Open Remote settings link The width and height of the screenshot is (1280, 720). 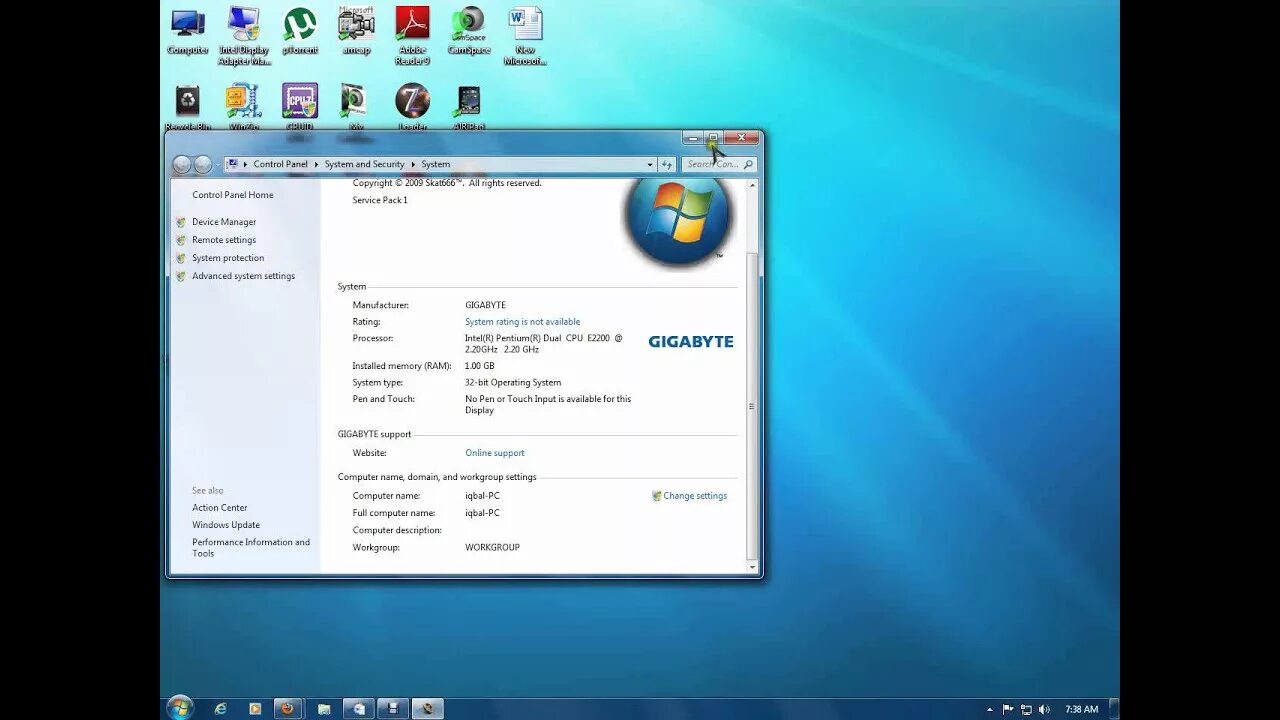[x=224, y=240]
